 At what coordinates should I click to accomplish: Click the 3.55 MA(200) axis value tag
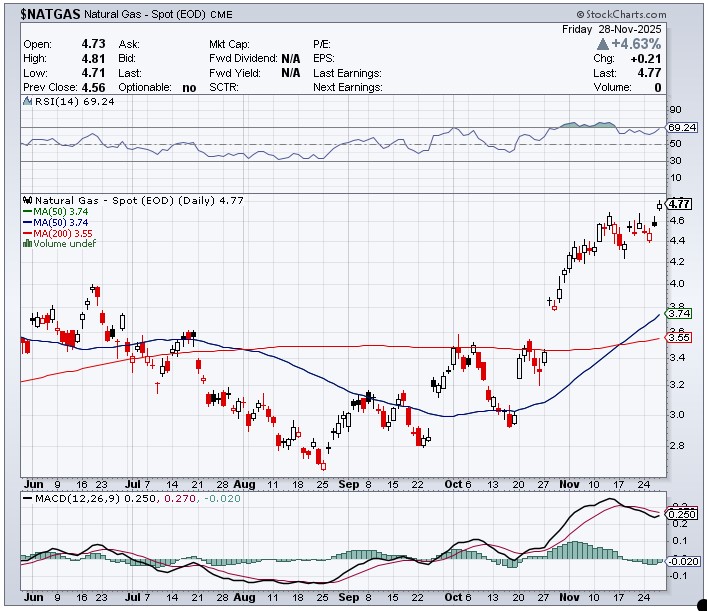[679, 337]
